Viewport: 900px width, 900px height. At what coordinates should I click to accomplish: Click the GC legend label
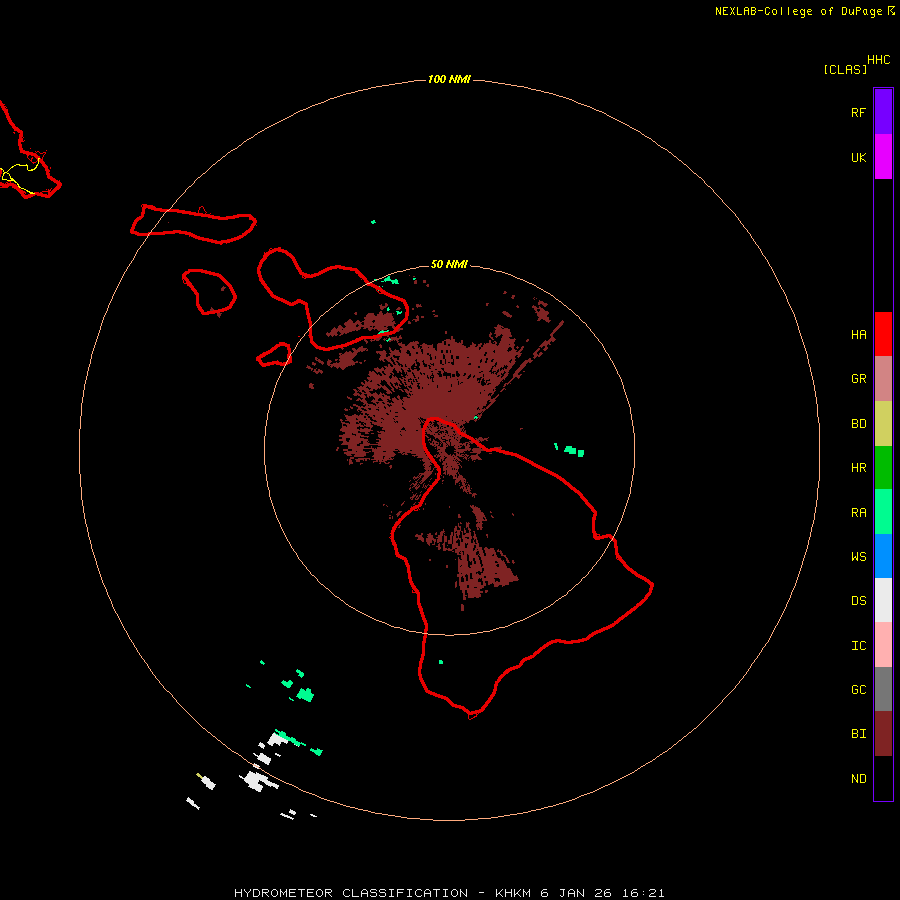coord(858,690)
